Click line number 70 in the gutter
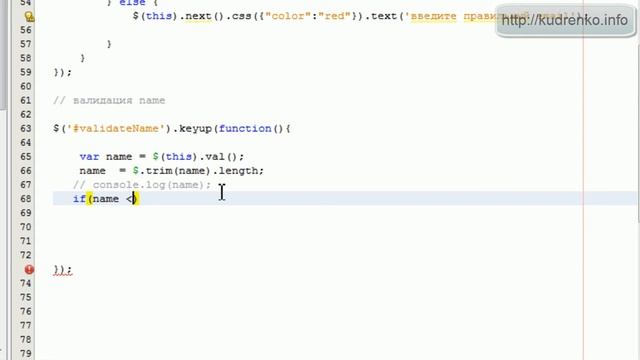Viewport: 640px width, 360px height. (26, 227)
